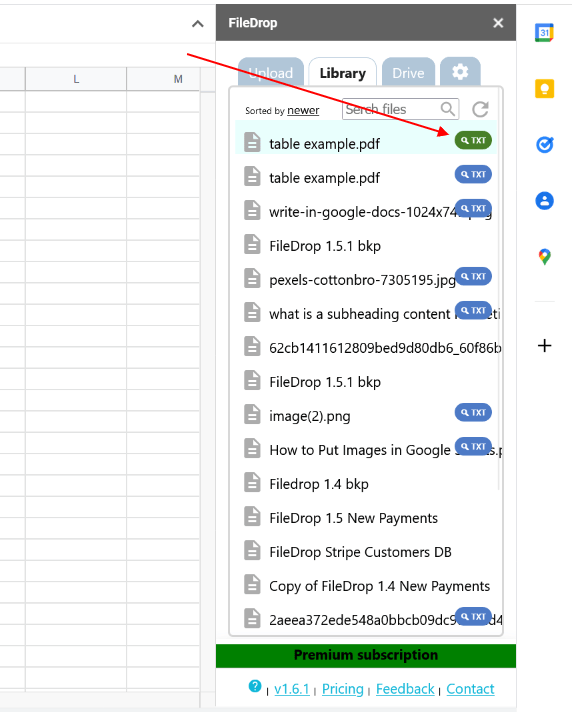Click the magnifier icon in search box
The image size is (572, 712).
(448, 109)
